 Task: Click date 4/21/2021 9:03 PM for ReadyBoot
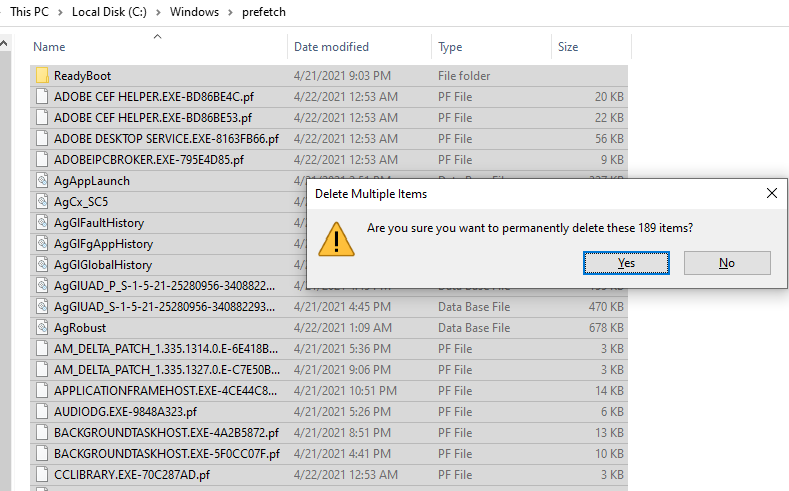pos(342,76)
